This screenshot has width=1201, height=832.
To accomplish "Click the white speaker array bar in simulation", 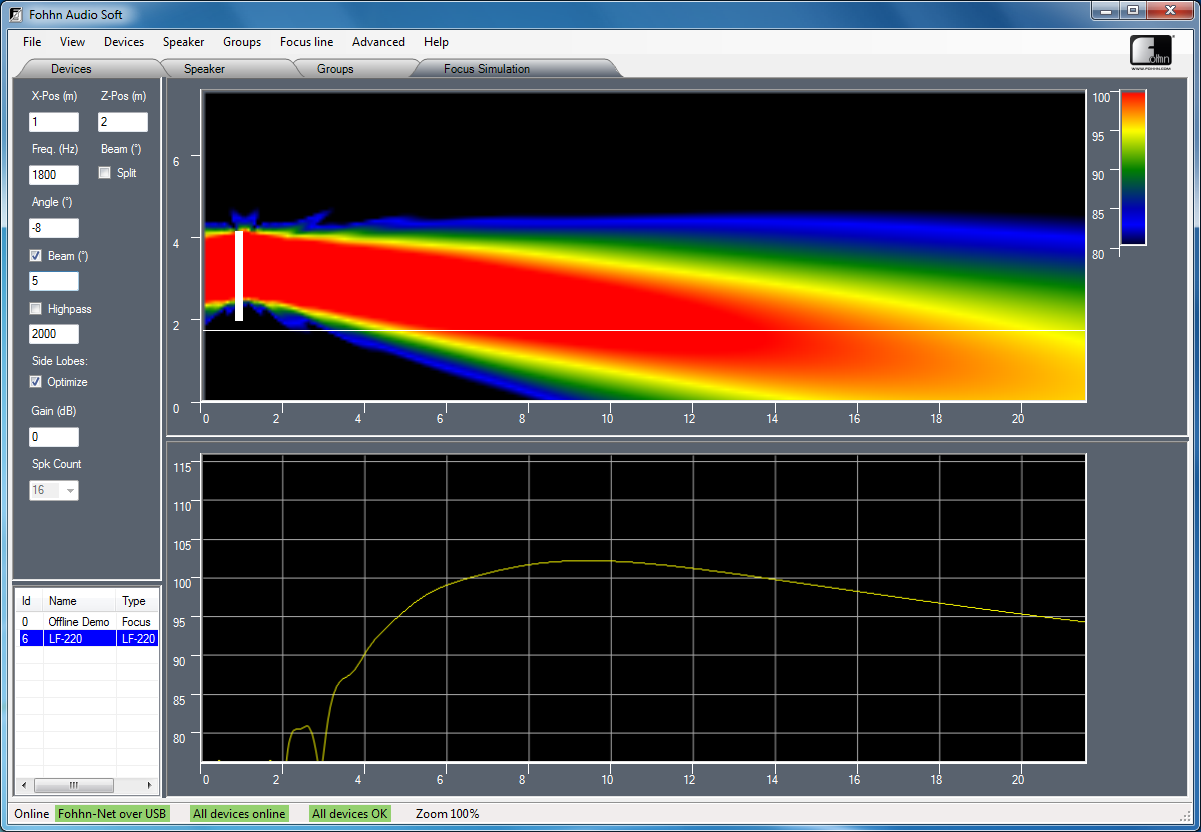I will tap(239, 276).
